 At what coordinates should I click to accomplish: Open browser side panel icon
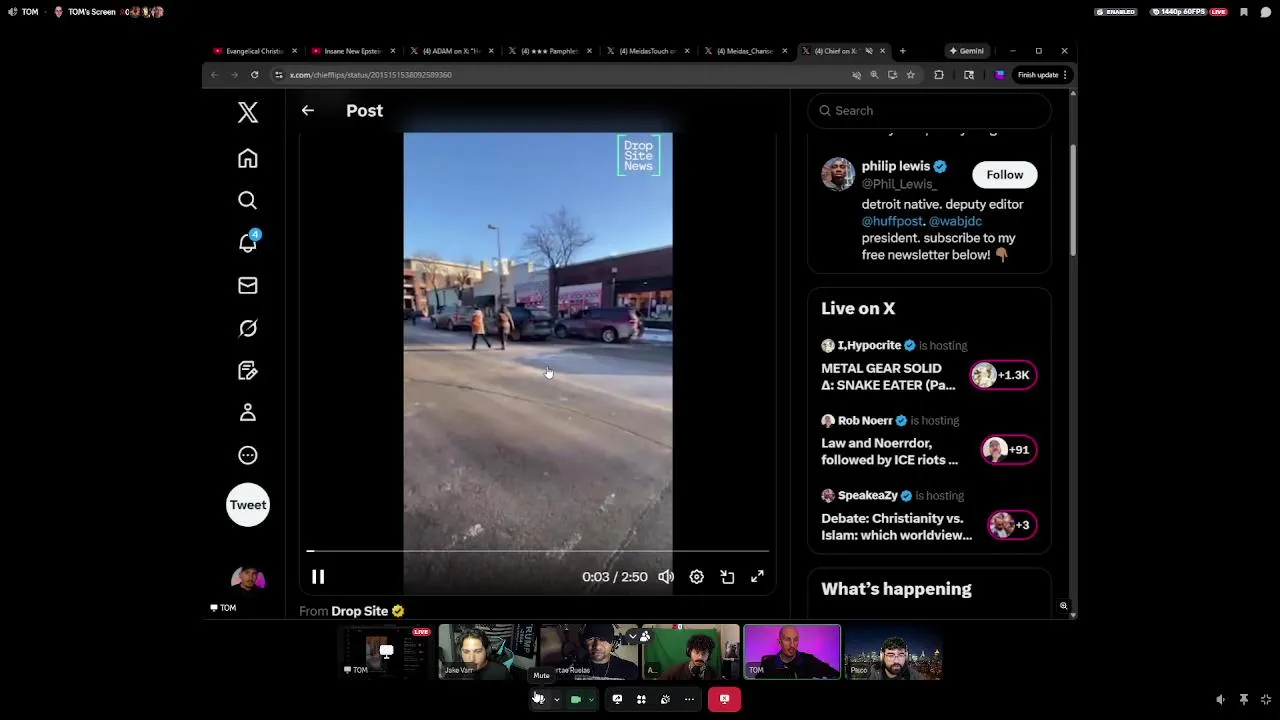coord(969,75)
